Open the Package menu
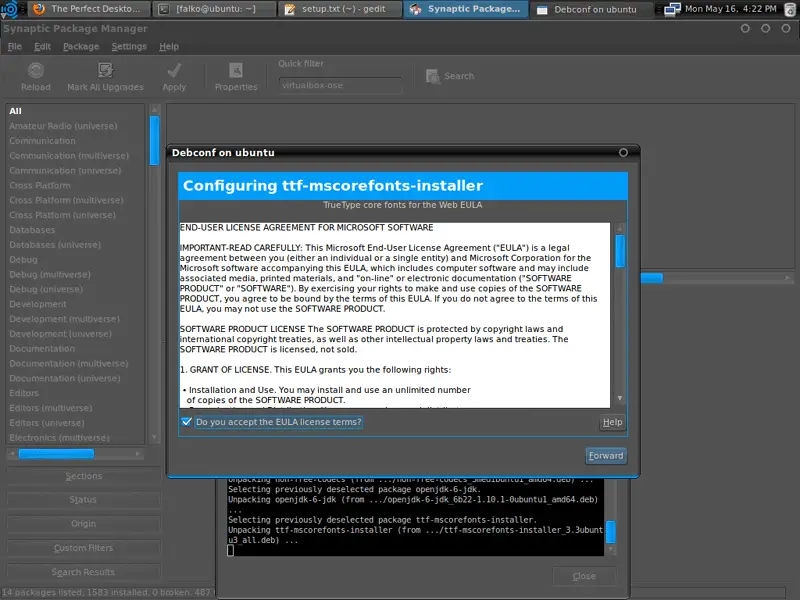Image resolution: width=800 pixels, height=600 pixels. click(x=81, y=46)
